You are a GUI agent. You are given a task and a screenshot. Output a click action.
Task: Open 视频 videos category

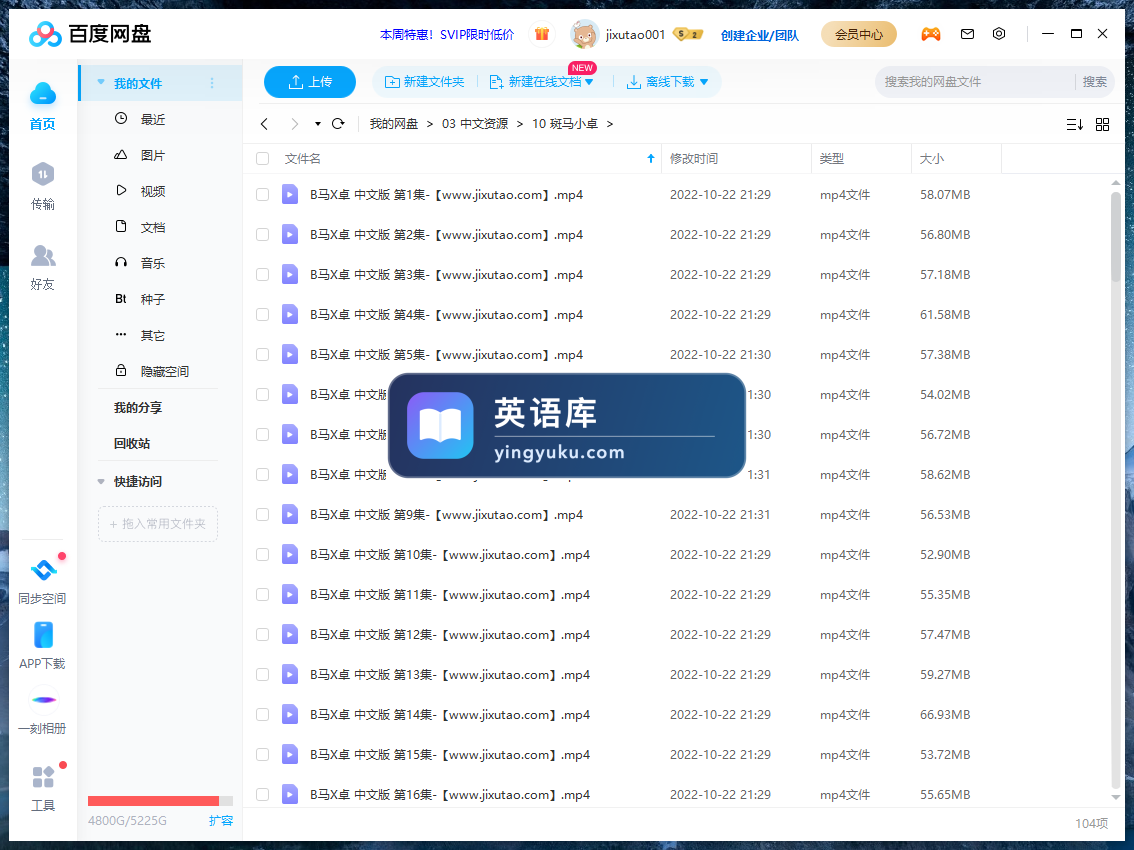click(153, 191)
